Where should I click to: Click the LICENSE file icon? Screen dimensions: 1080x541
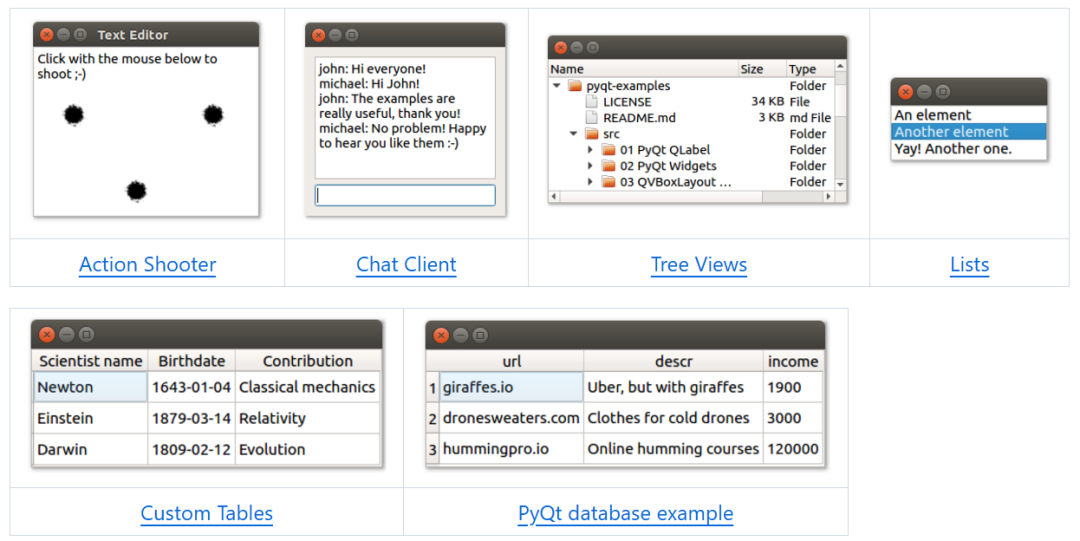point(591,102)
